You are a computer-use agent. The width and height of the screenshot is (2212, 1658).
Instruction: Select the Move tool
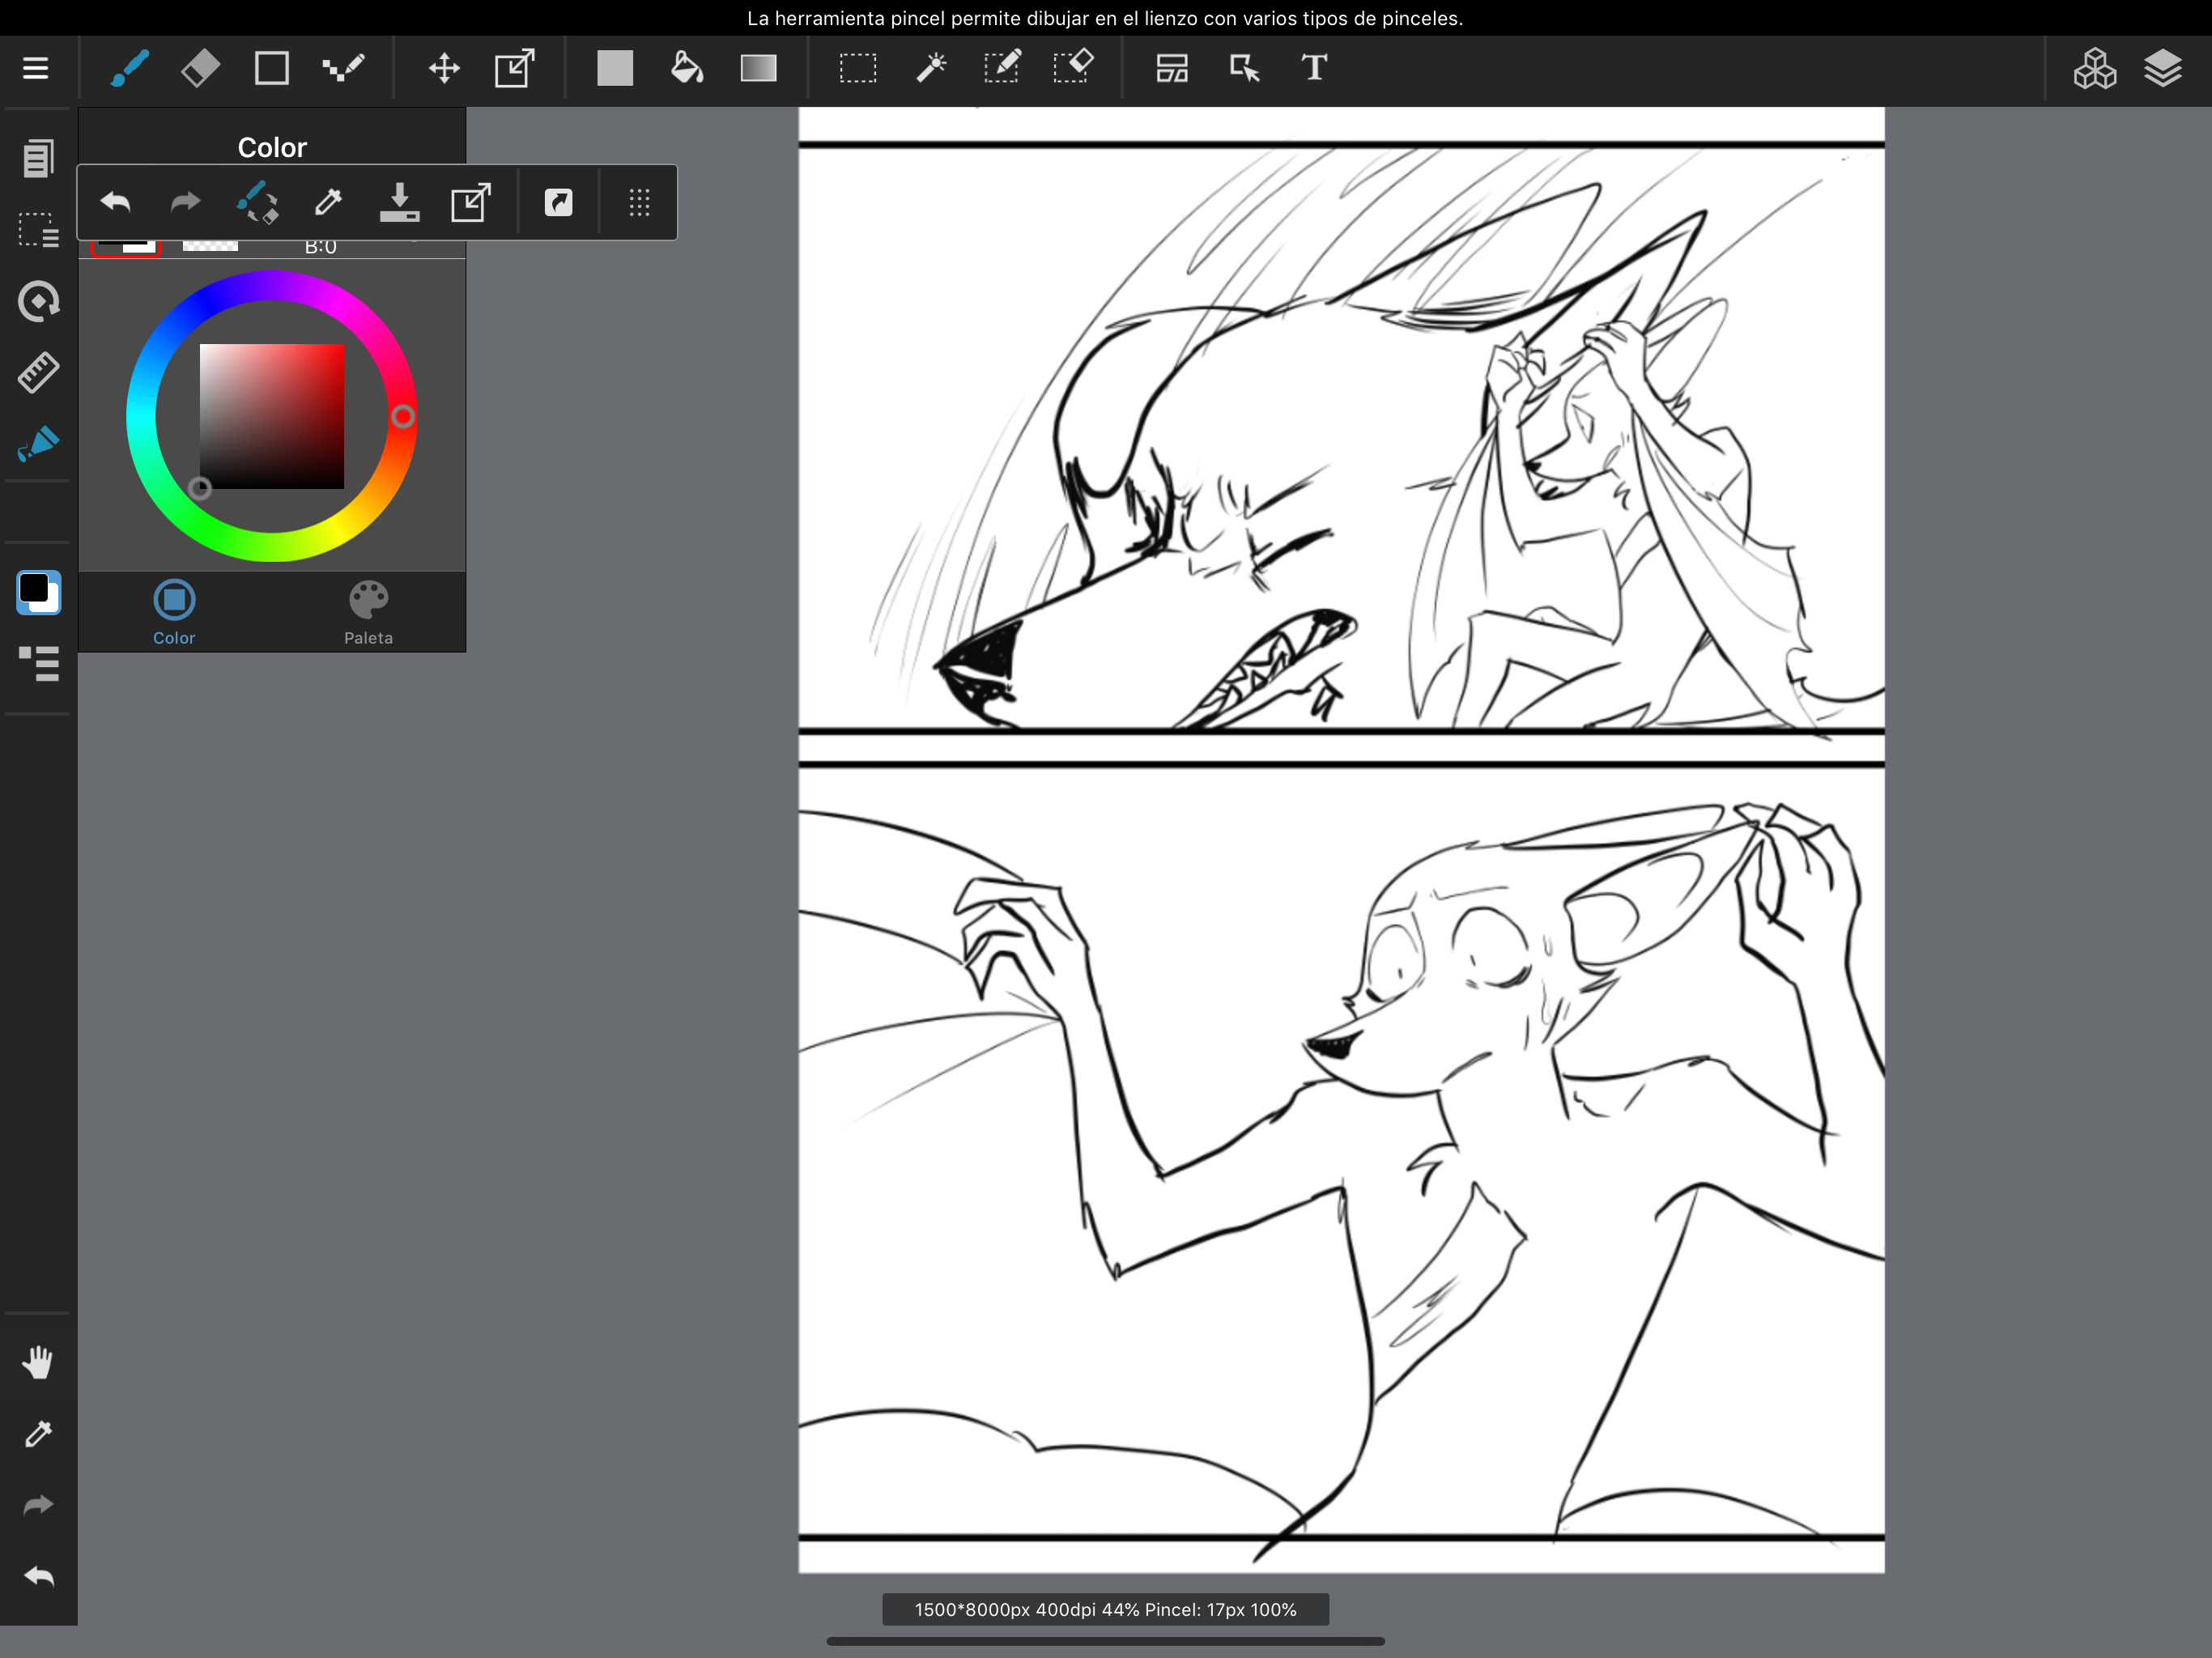tap(444, 68)
